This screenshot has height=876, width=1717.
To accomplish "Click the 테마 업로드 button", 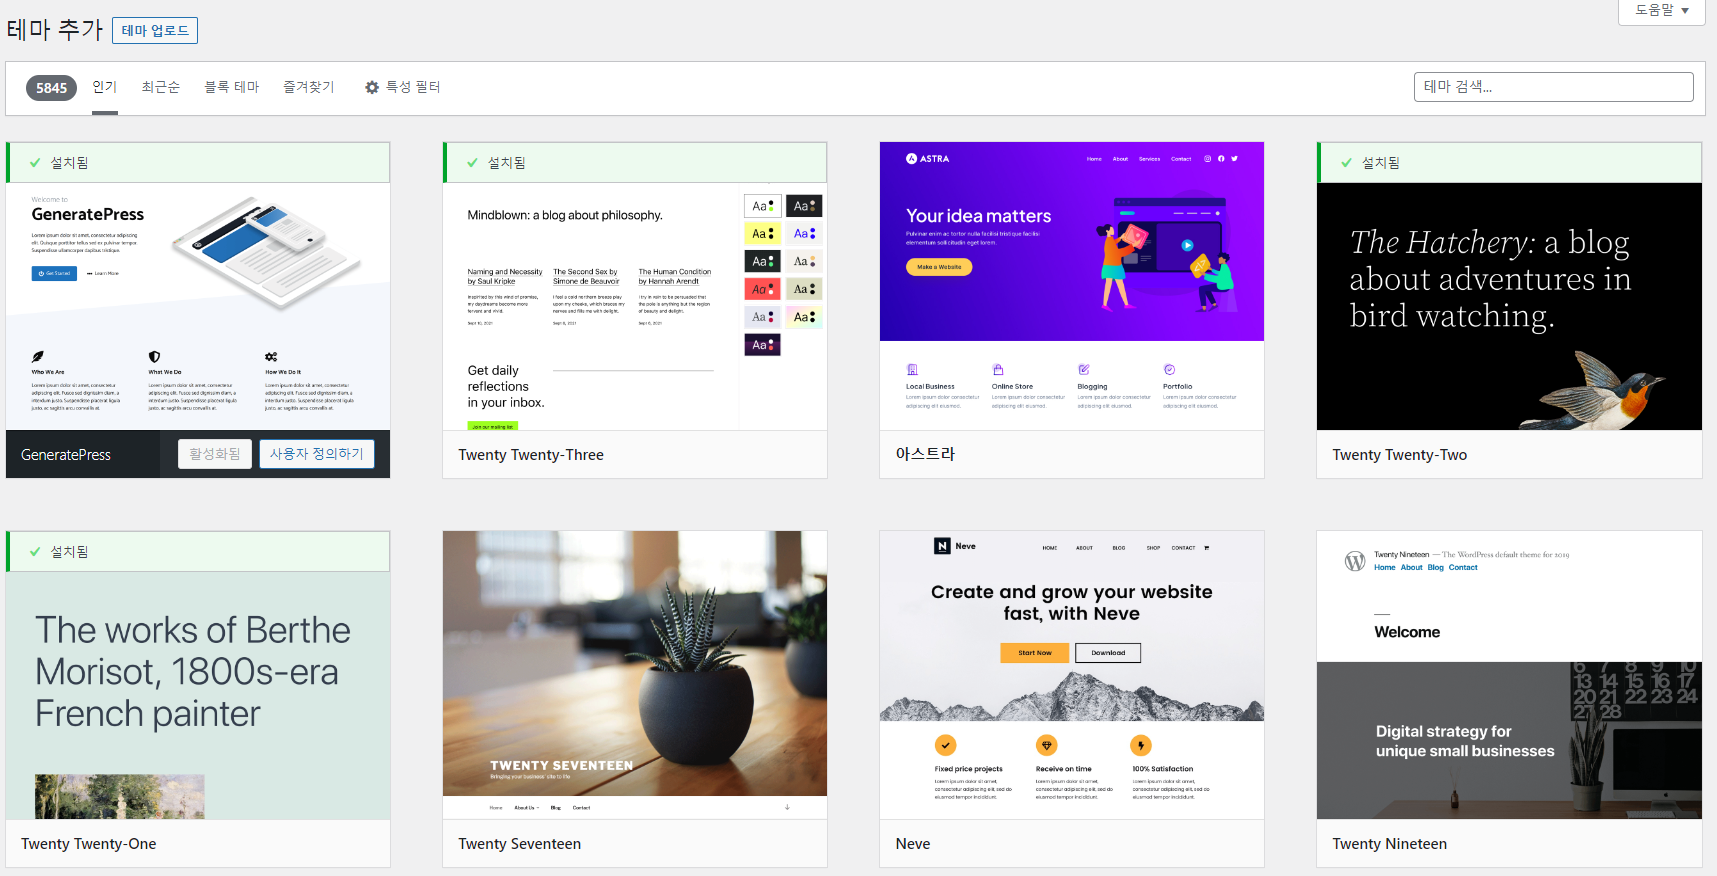I will (155, 31).
